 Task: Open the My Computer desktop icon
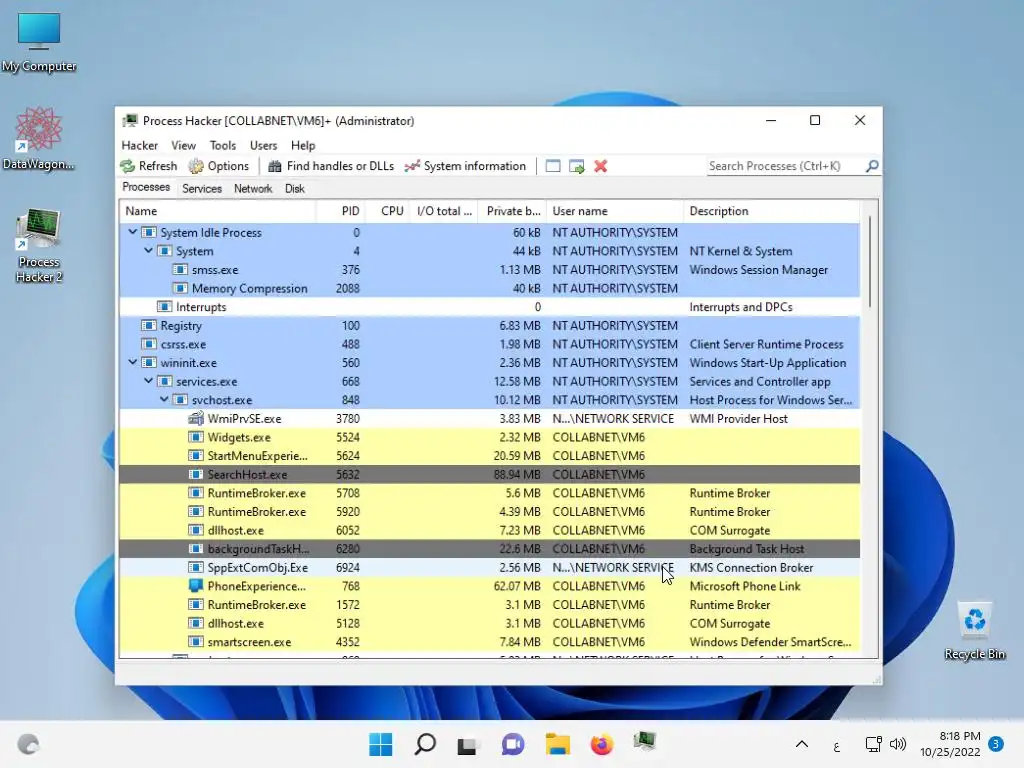click(x=39, y=42)
